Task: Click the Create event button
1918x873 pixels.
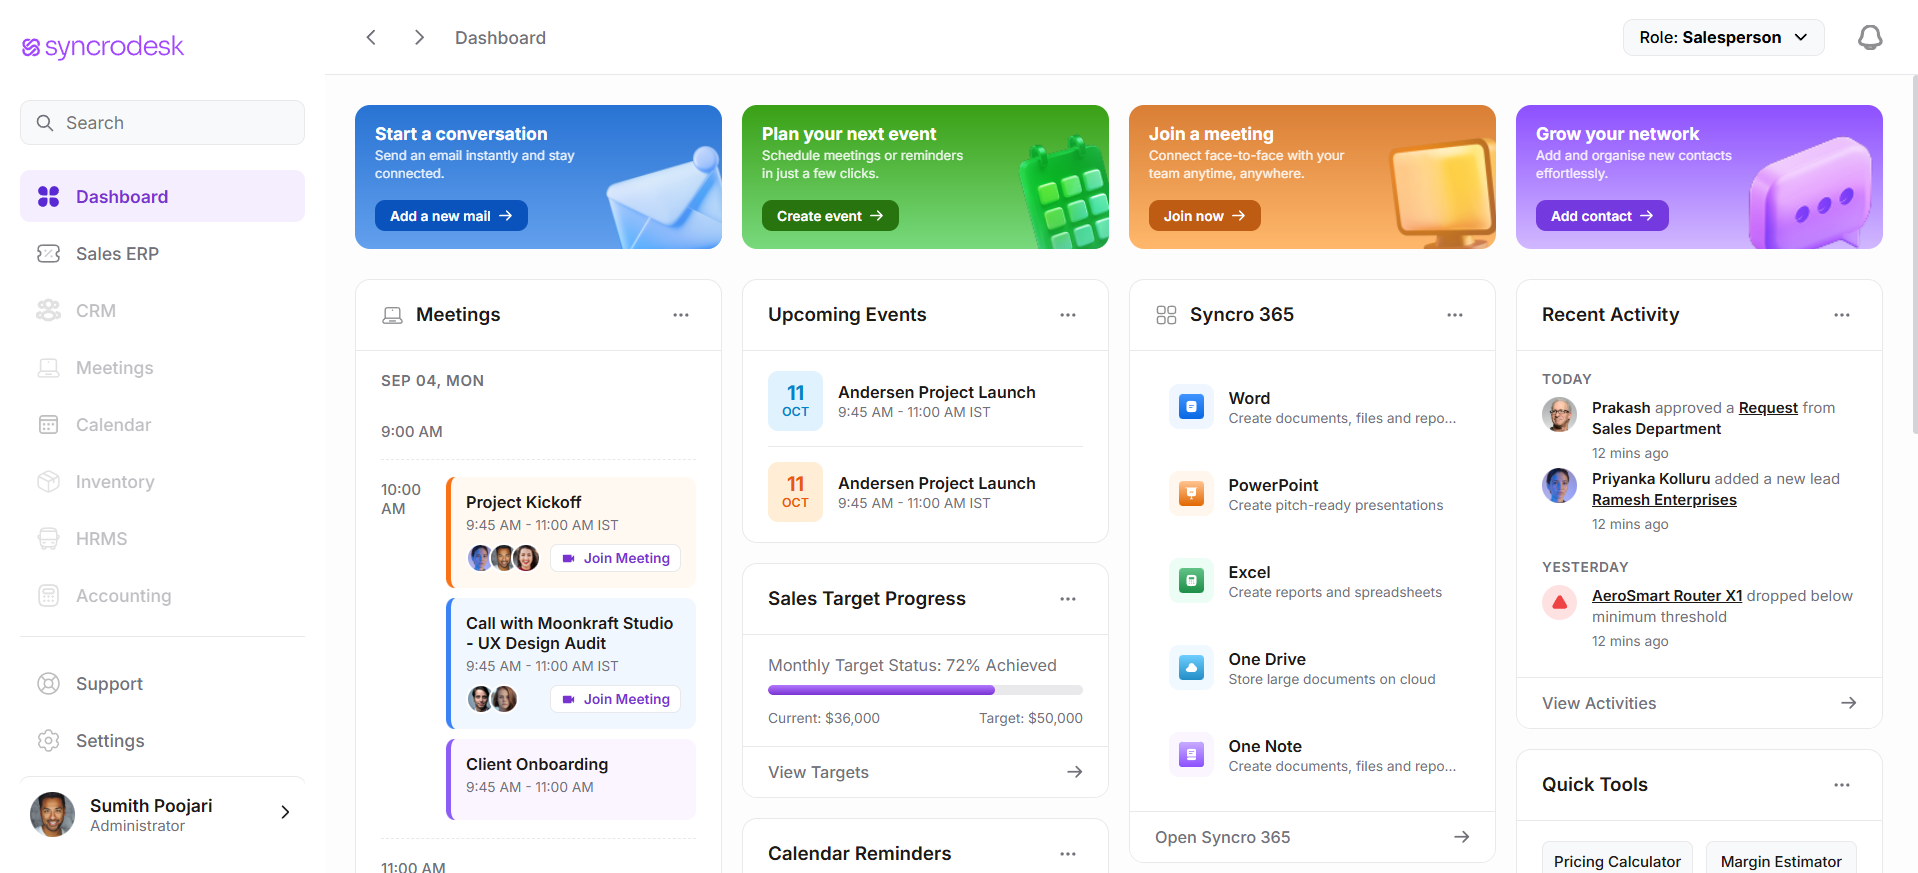Action: (830, 216)
